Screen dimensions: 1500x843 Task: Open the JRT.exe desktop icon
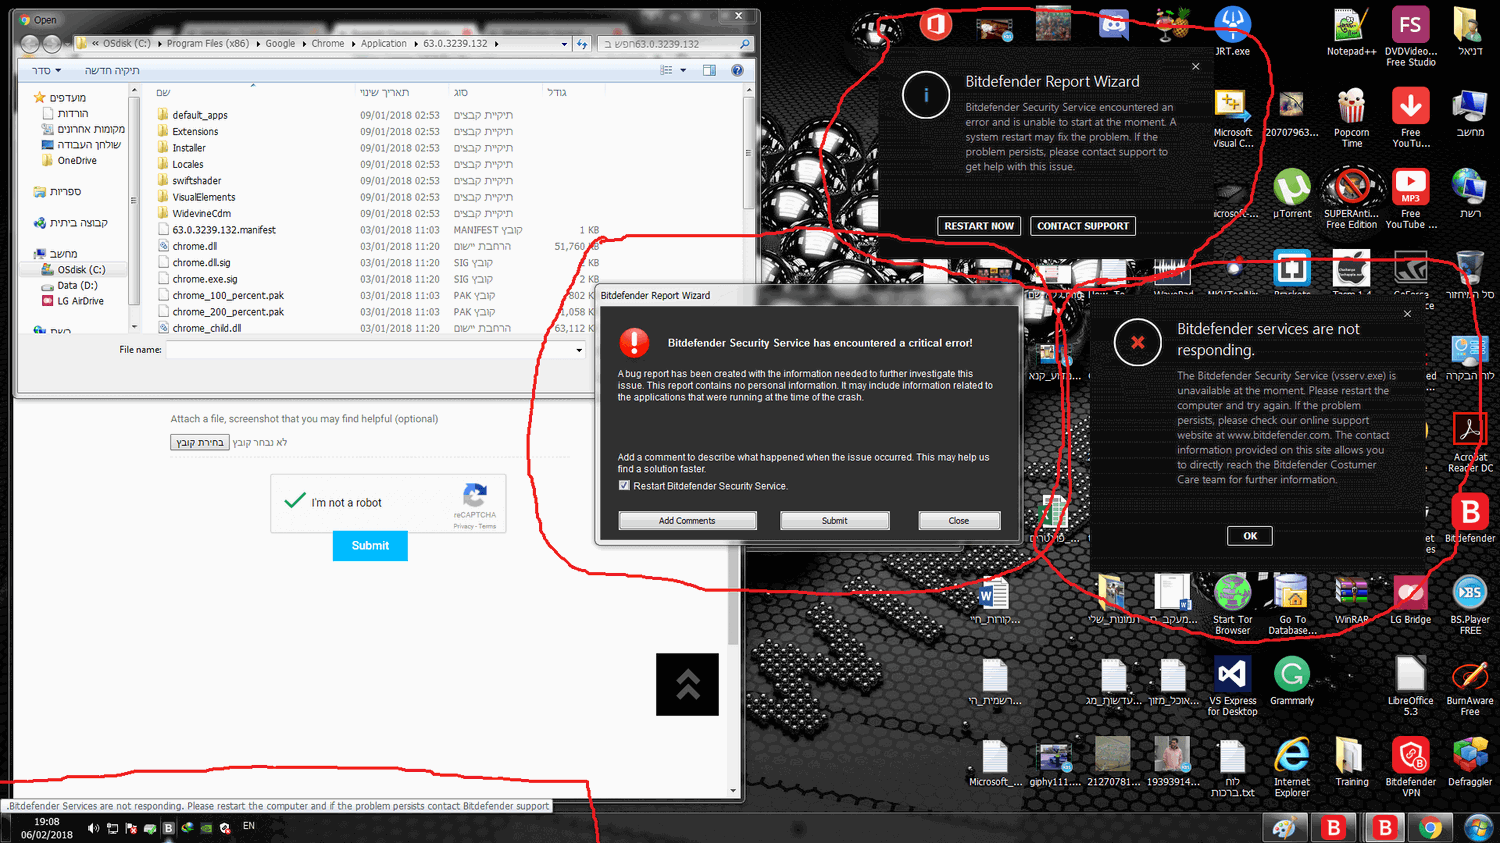pyautogui.click(x=1232, y=31)
